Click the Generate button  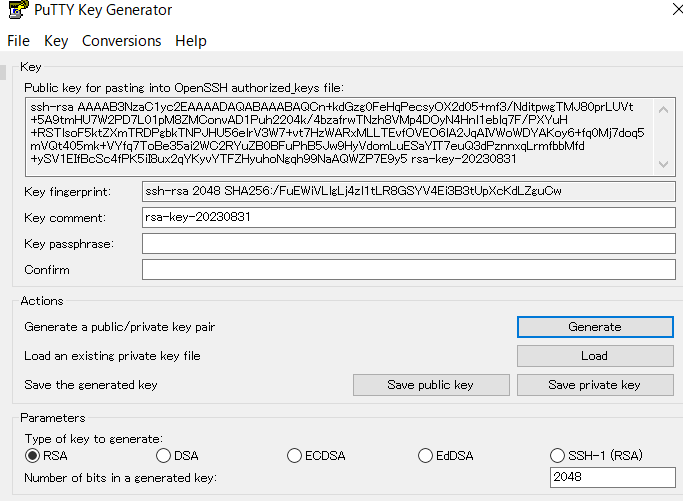point(595,327)
